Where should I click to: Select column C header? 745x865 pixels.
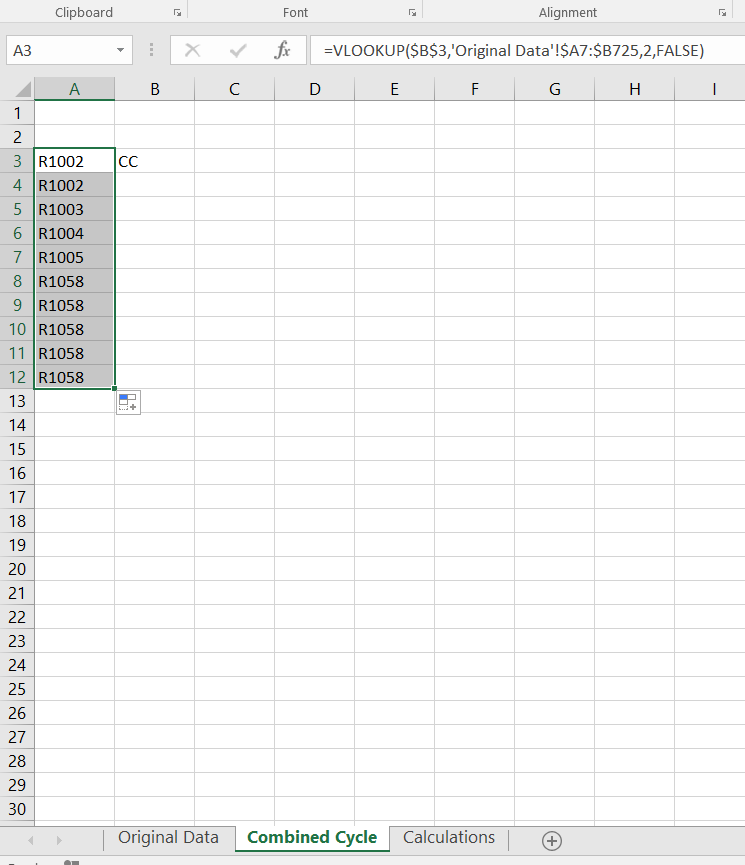tap(235, 89)
